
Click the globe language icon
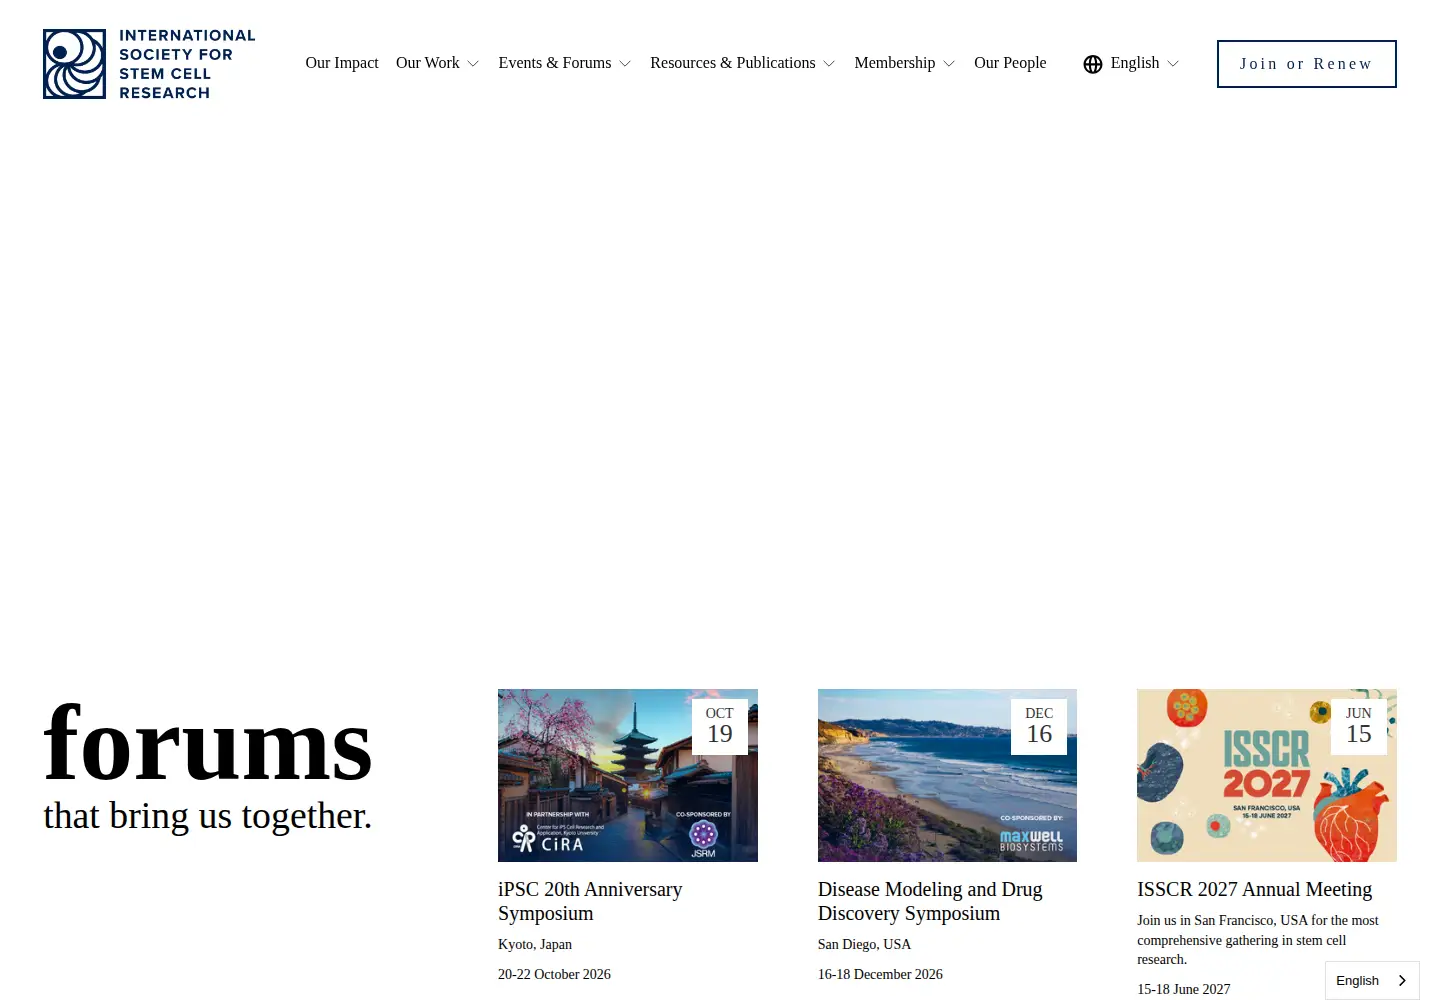pos(1093,64)
